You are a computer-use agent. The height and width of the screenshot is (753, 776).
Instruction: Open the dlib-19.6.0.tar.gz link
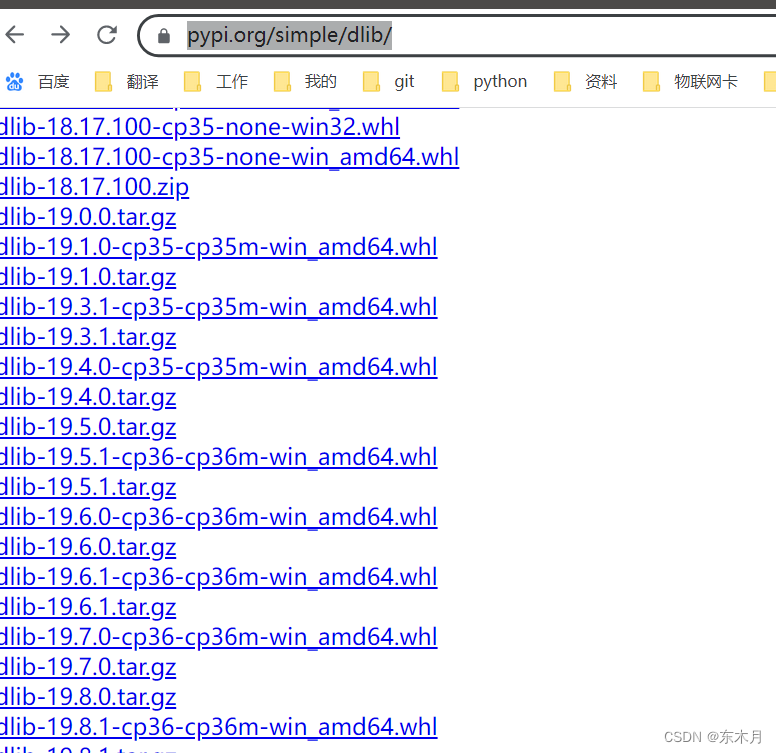point(88,548)
